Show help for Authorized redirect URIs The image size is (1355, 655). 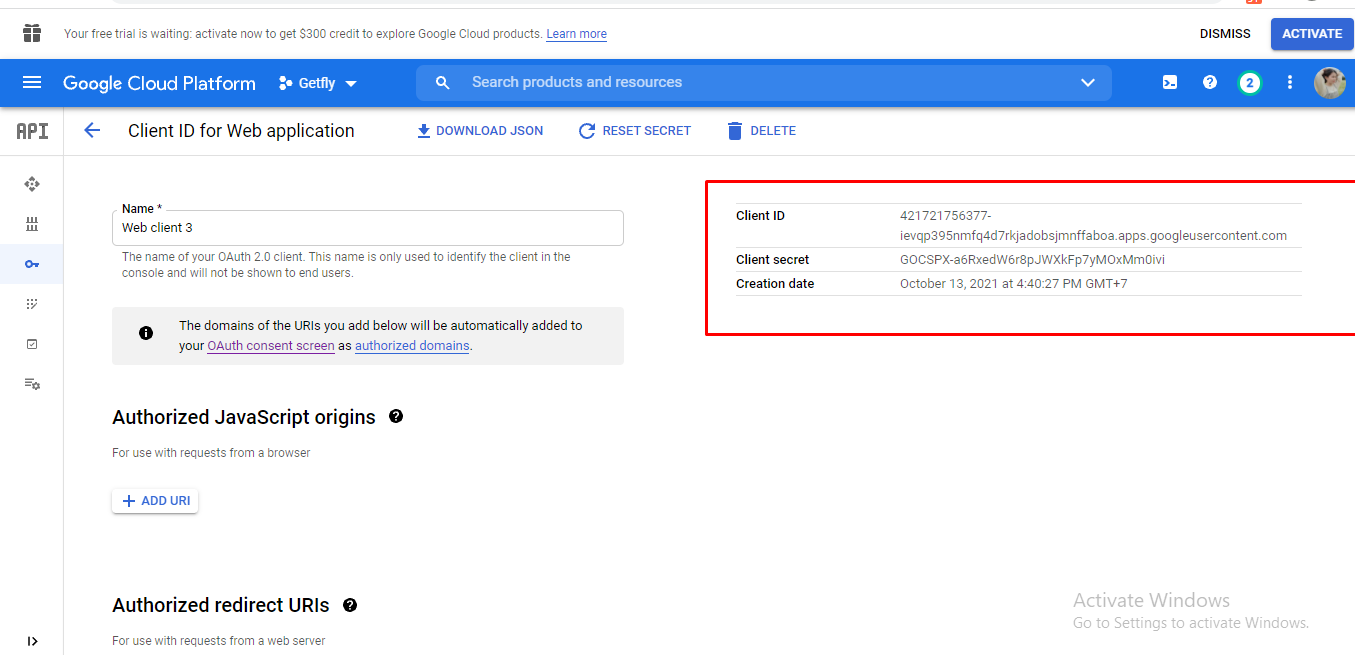point(350,605)
